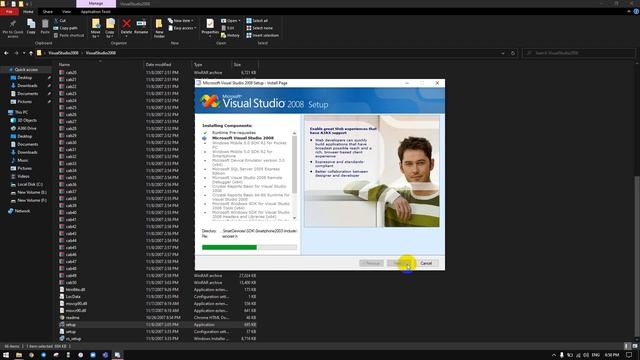The height and width of the screenshot is (360, 640).
Task: Refresh the Explorer address bar
Action: [513, 53]
